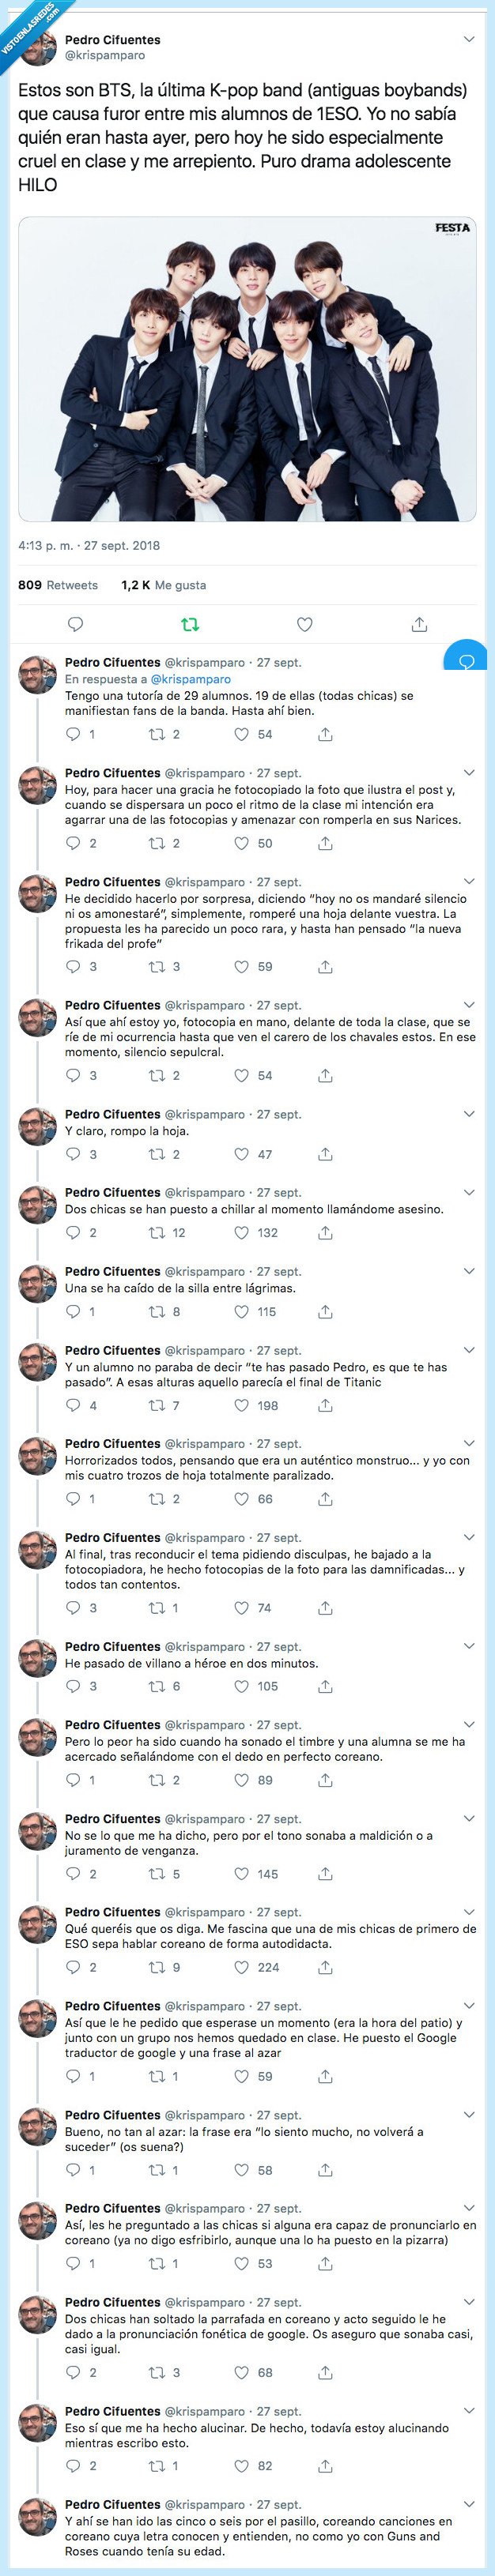Image resolution: width=495 pixels, height=2576 pixels.
Task: Share the main tweet
Action: (x=419, y=625)
